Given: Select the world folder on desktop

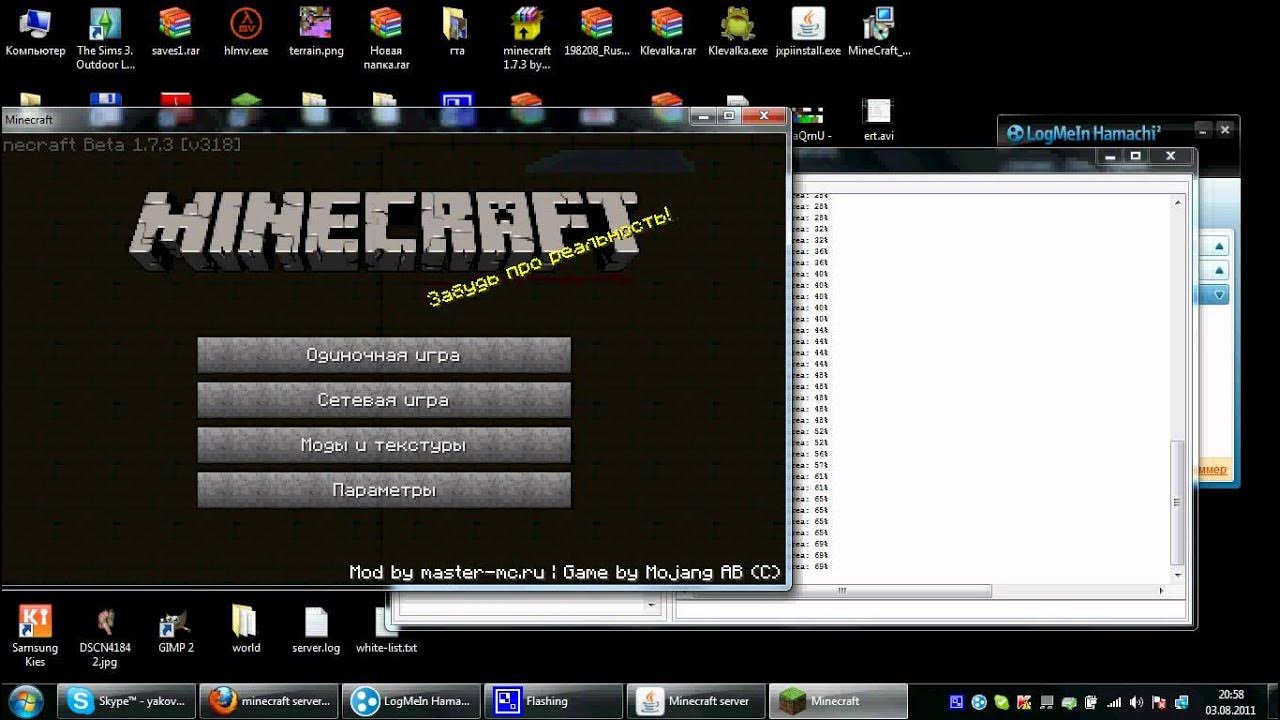Looking at the screenshot, I should click(x=246, y=630).
